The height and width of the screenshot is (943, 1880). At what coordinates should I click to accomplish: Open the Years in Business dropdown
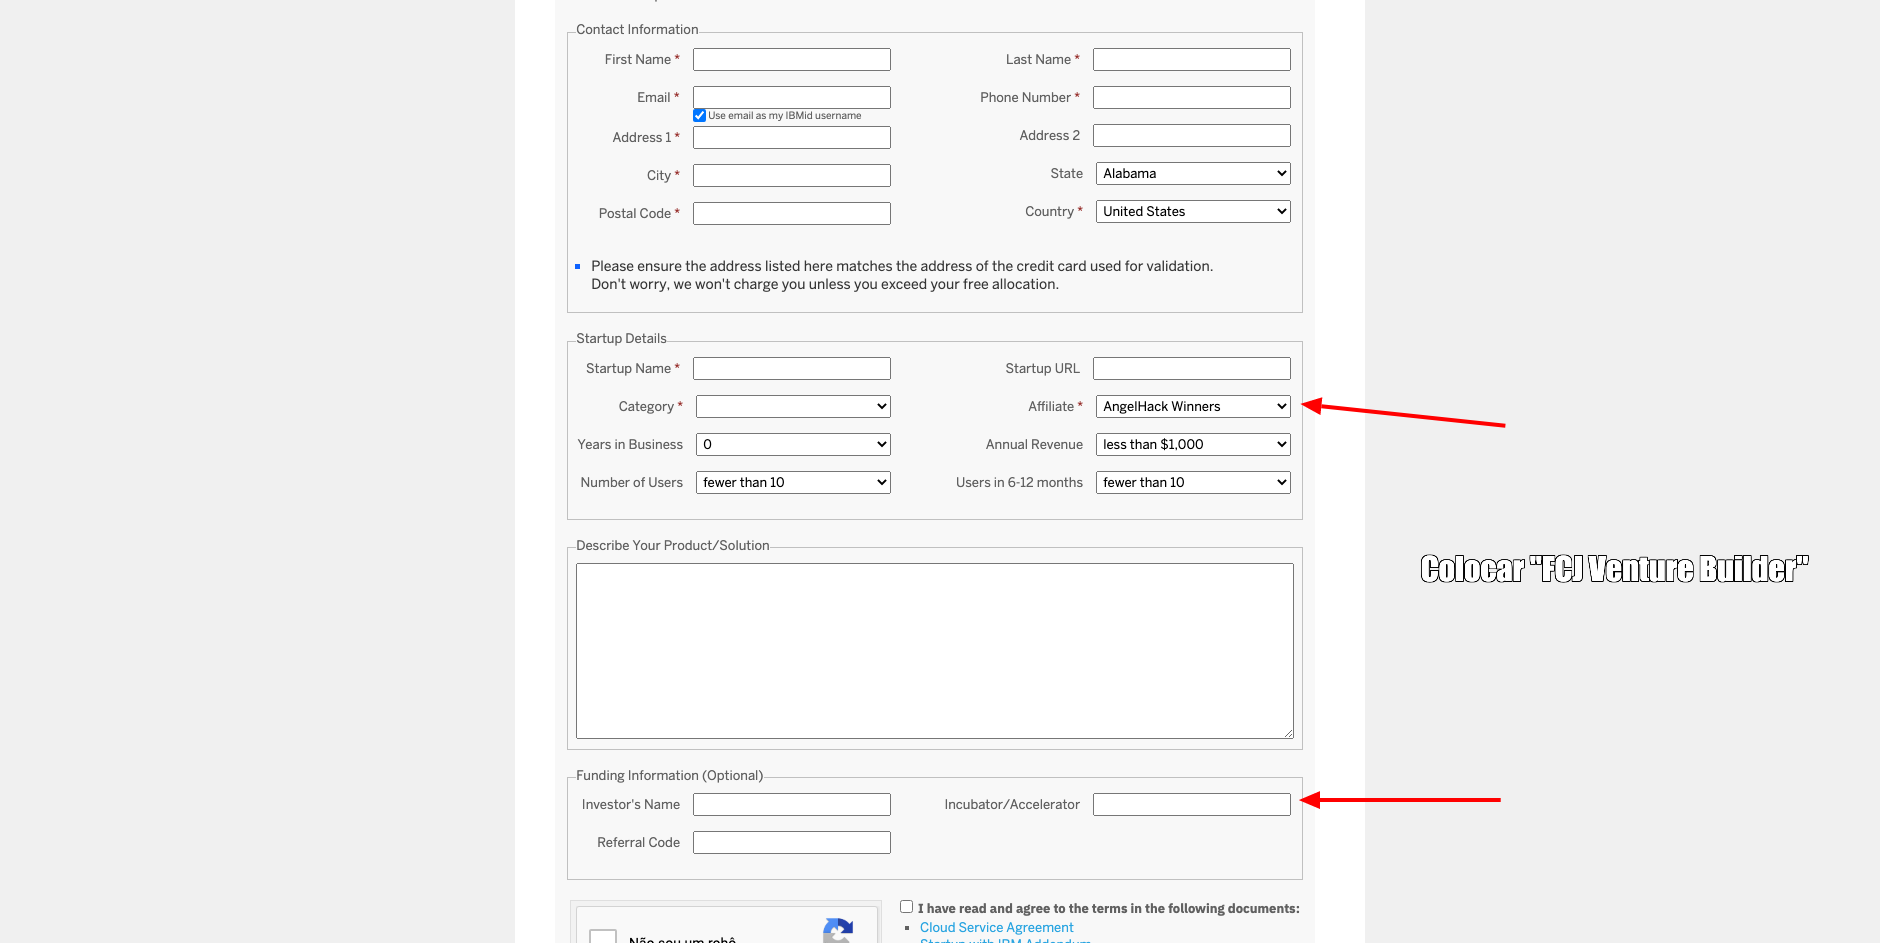click(x=793, y=444)
